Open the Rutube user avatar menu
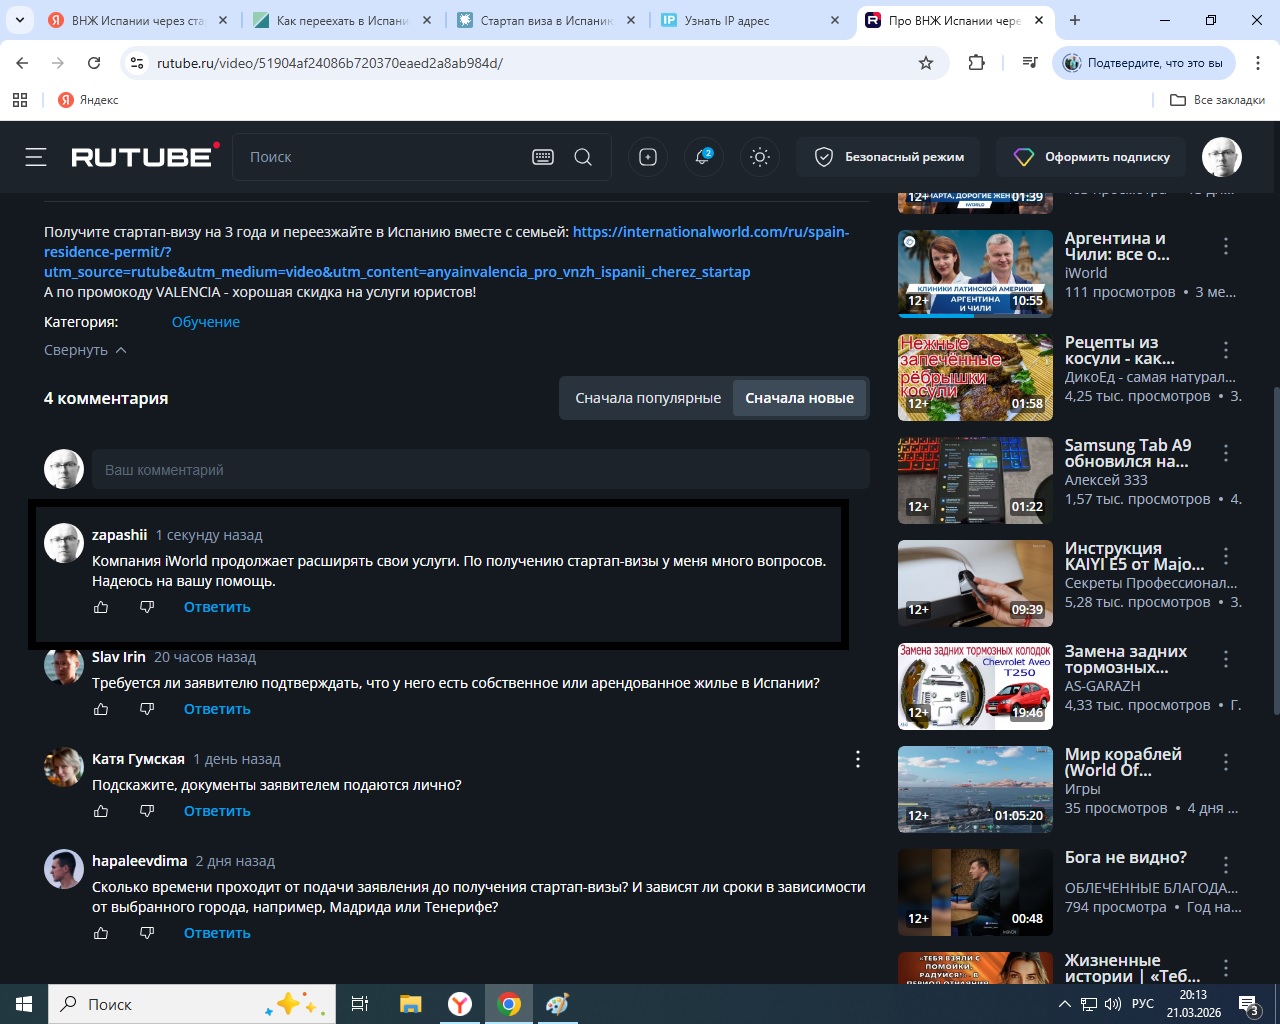Viewport: 1280px width, 1024px height. click(x=1221, y=157)
